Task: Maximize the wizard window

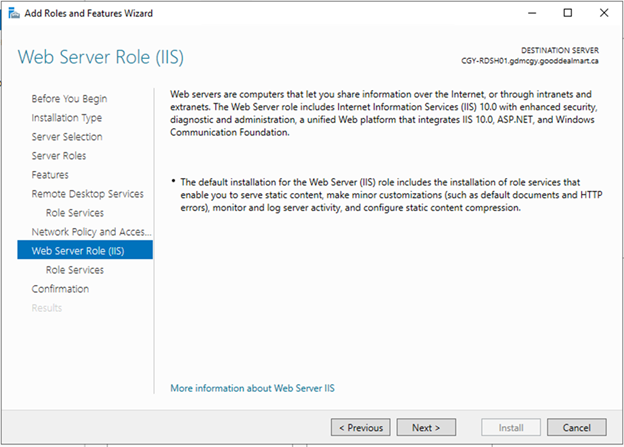Action: (x=568, y=13)
